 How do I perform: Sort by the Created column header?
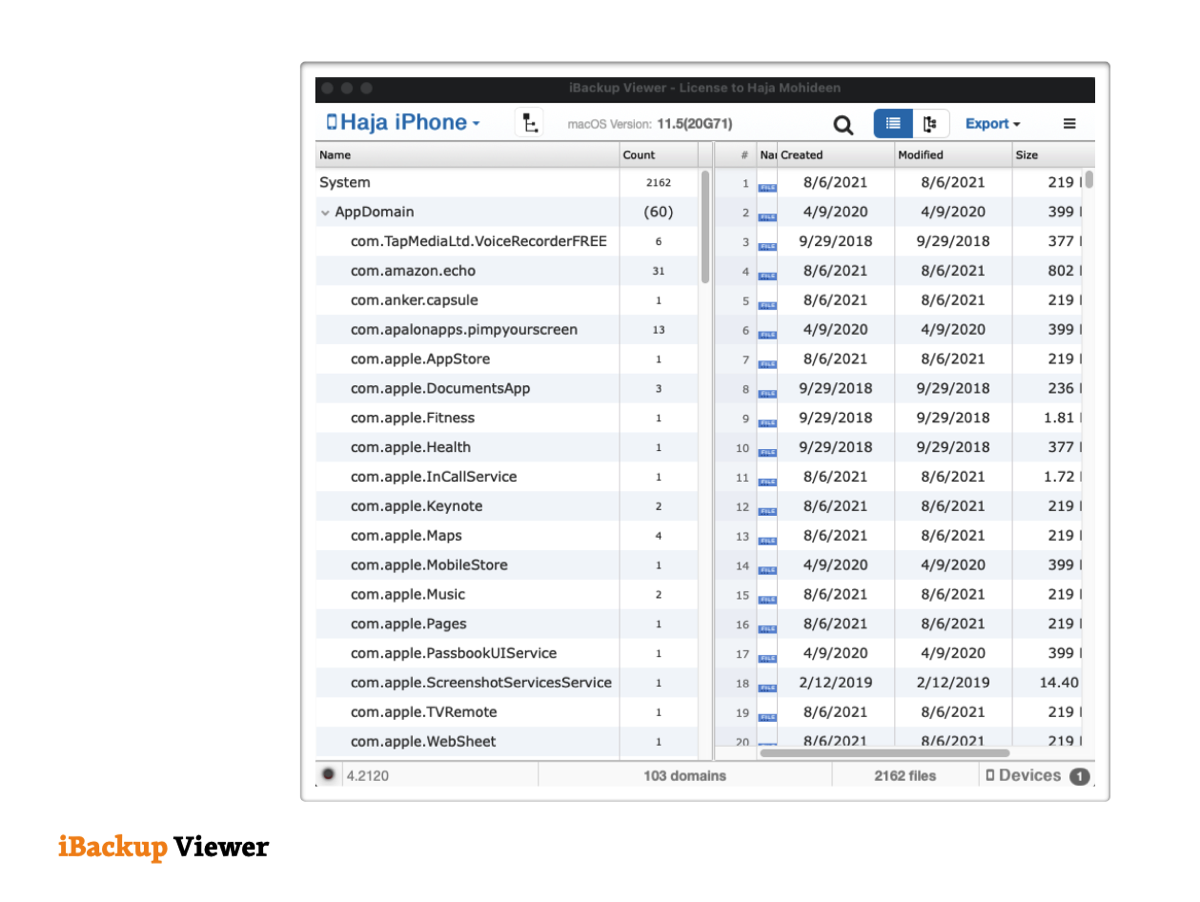click(834, 155)
